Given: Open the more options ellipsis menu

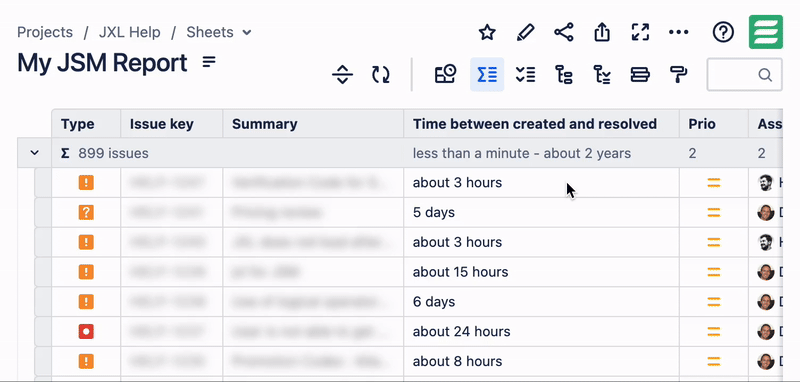Looking at the screenshot, I should pos(679,33).
